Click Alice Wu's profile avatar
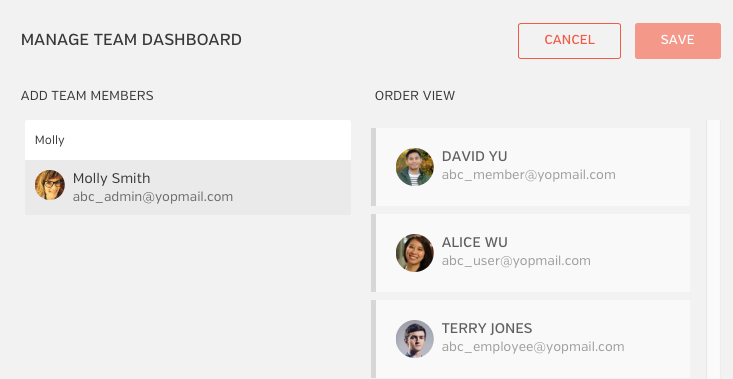This screenshot has height=379, width=733. tap(415, 253)
